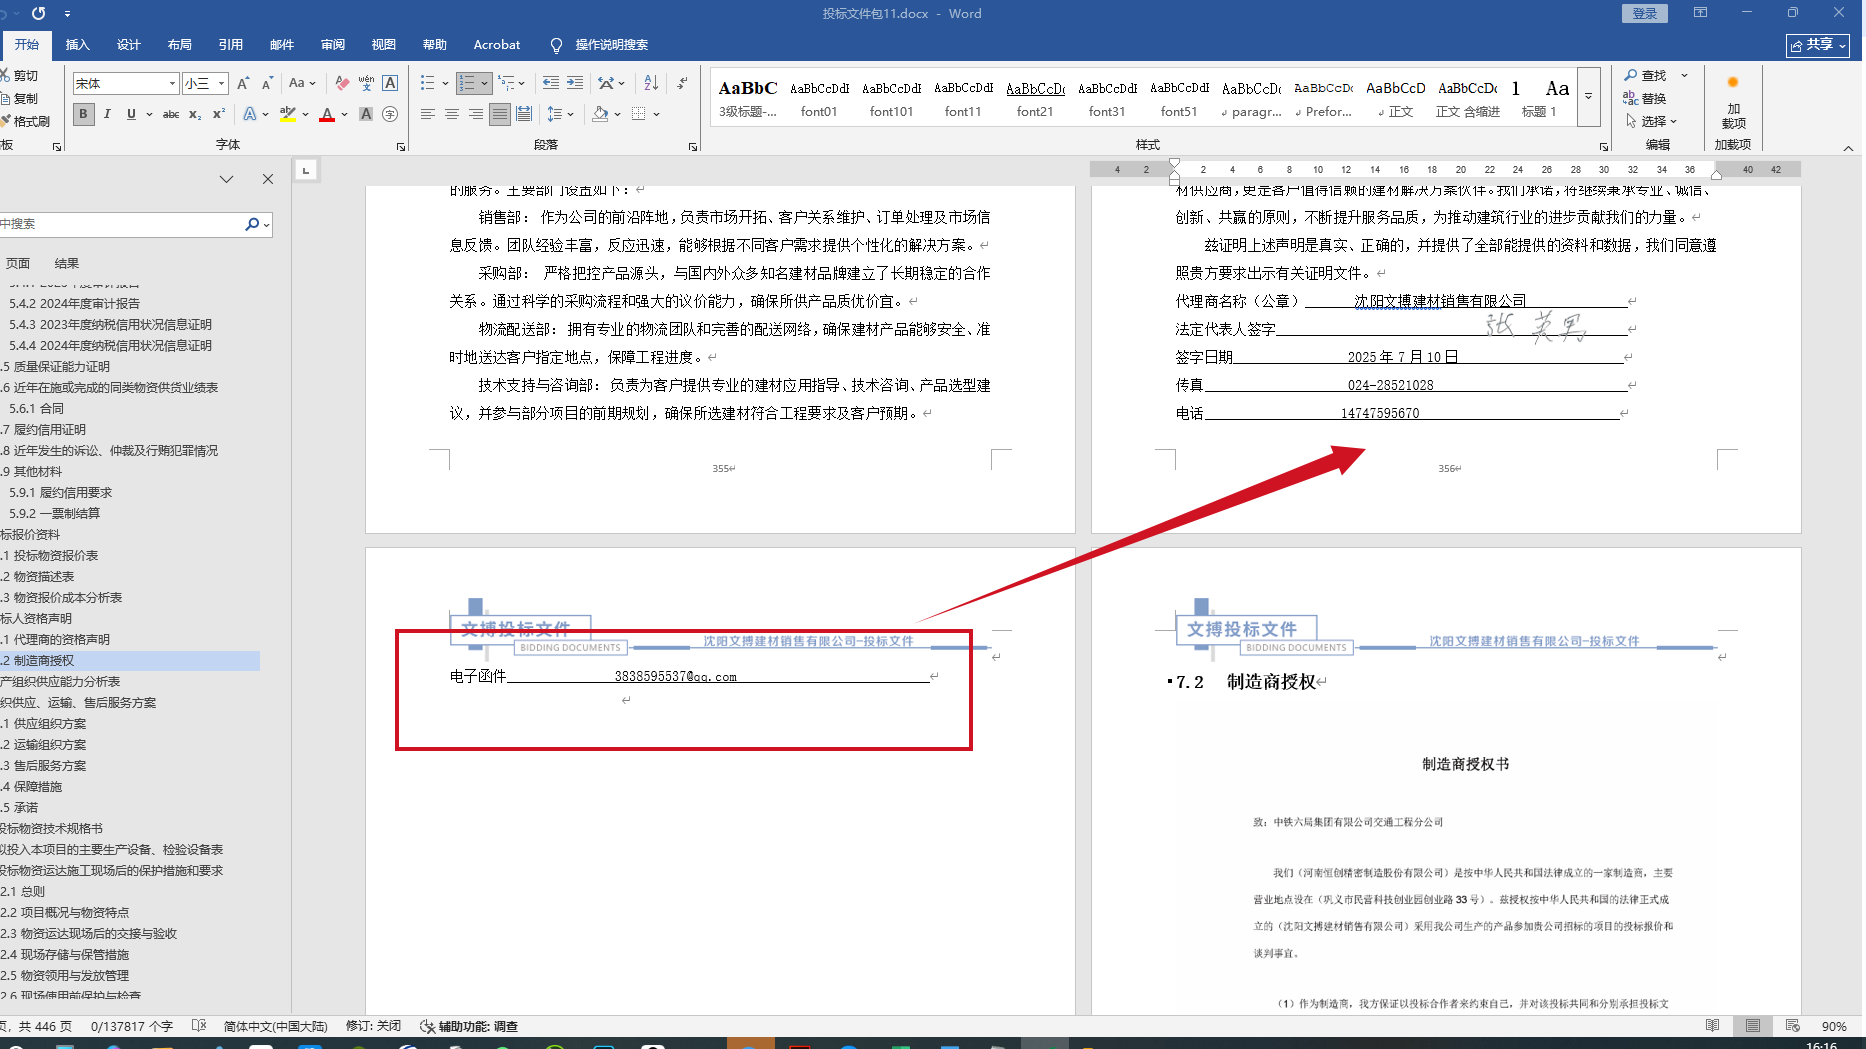Image resolution: width=1866 pixels, height=1049 pixels.
Task: Switch to web layout view
Action: pyautogui.click(x=1792, y=1026)
